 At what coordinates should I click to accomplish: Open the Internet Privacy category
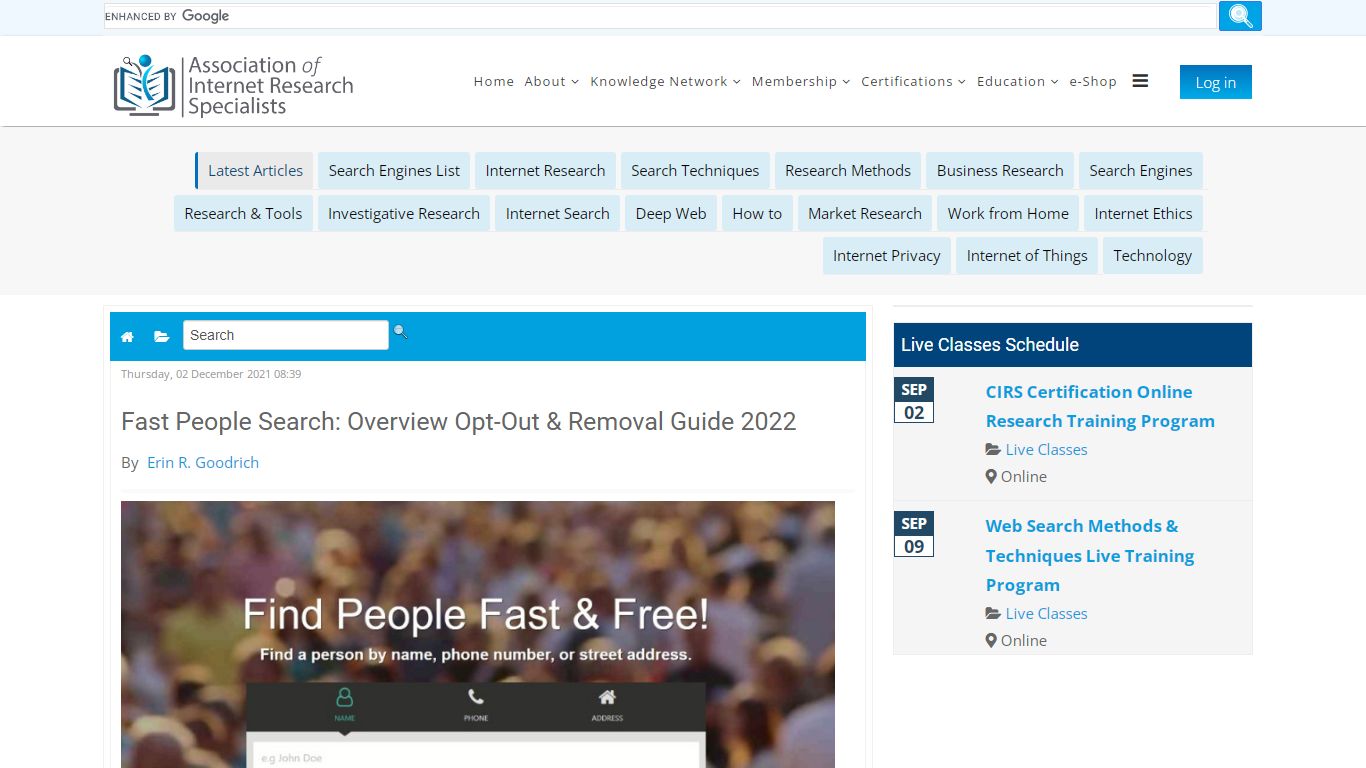887,256
